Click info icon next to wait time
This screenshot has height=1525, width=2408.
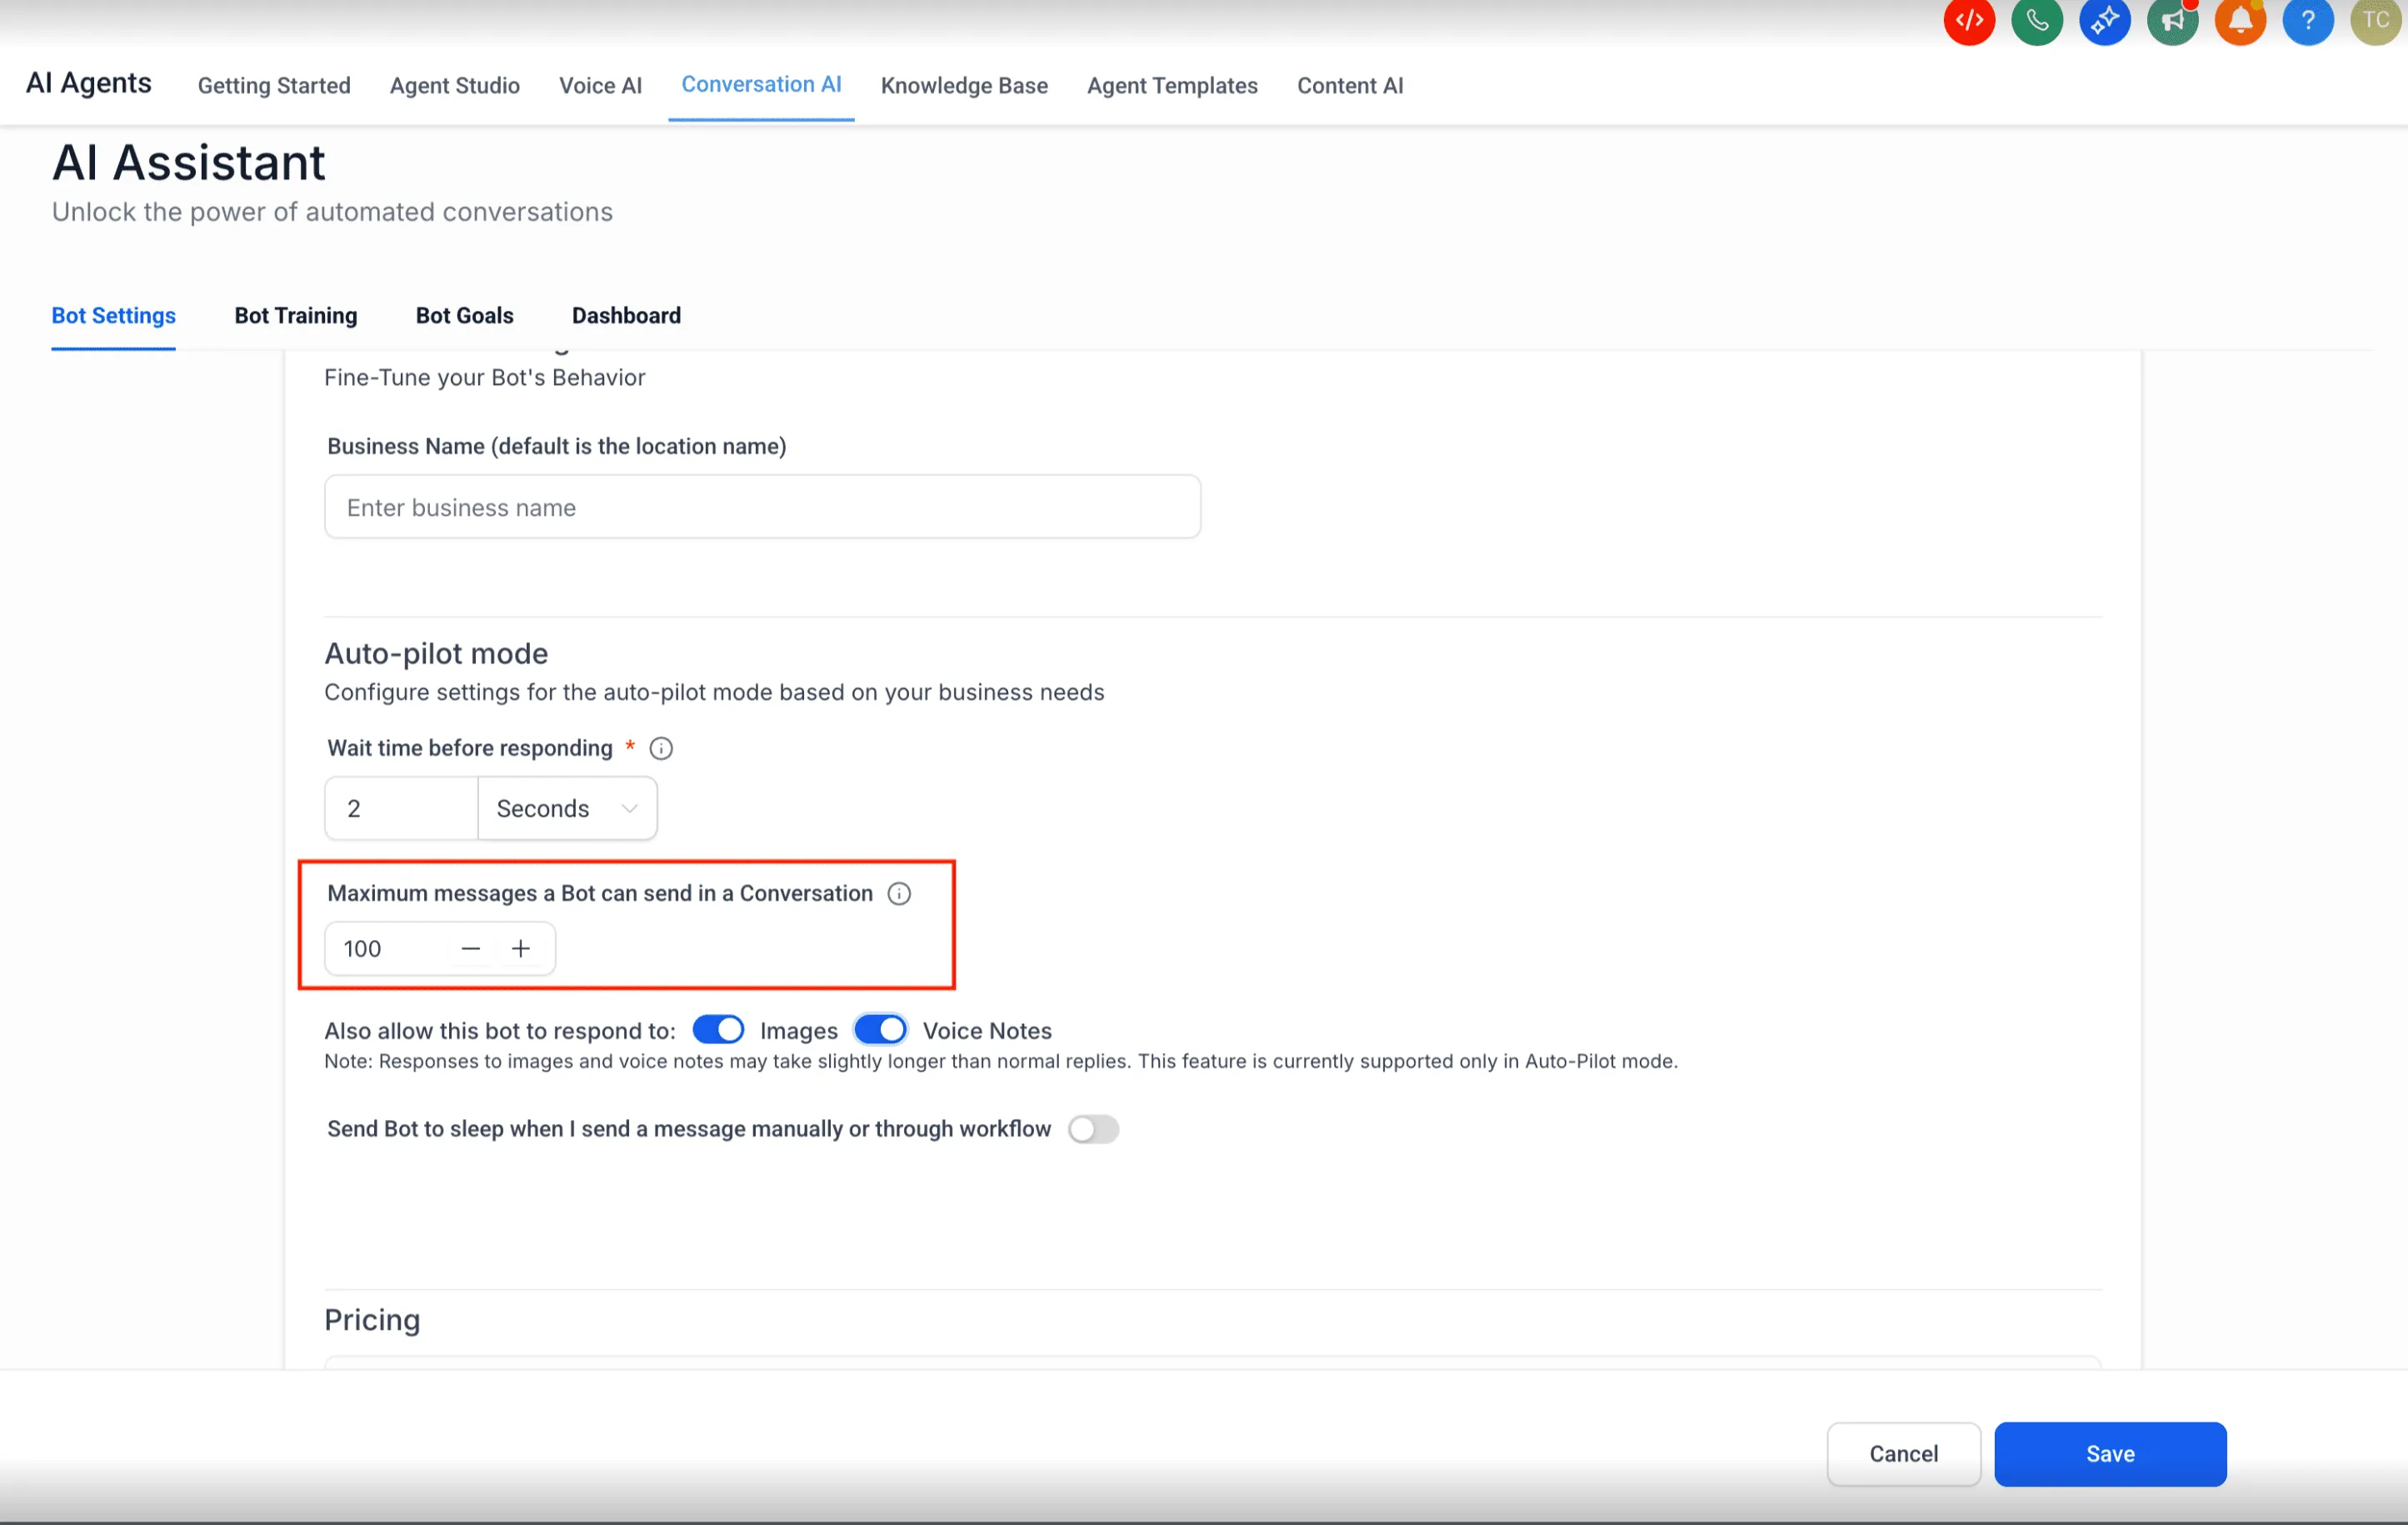[661, 748]
